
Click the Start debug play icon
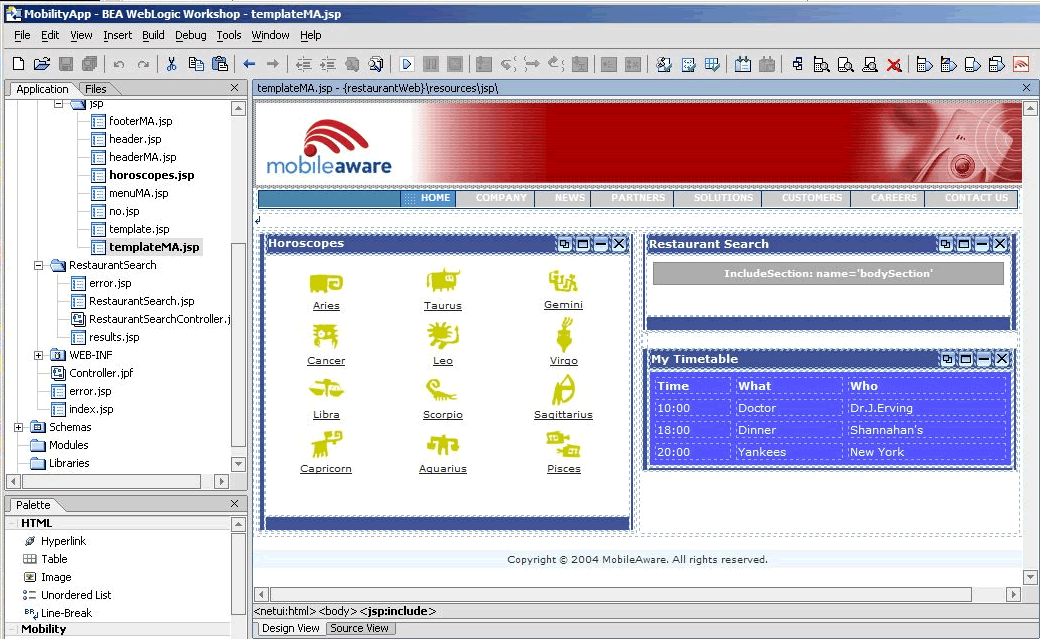[407, 64]
